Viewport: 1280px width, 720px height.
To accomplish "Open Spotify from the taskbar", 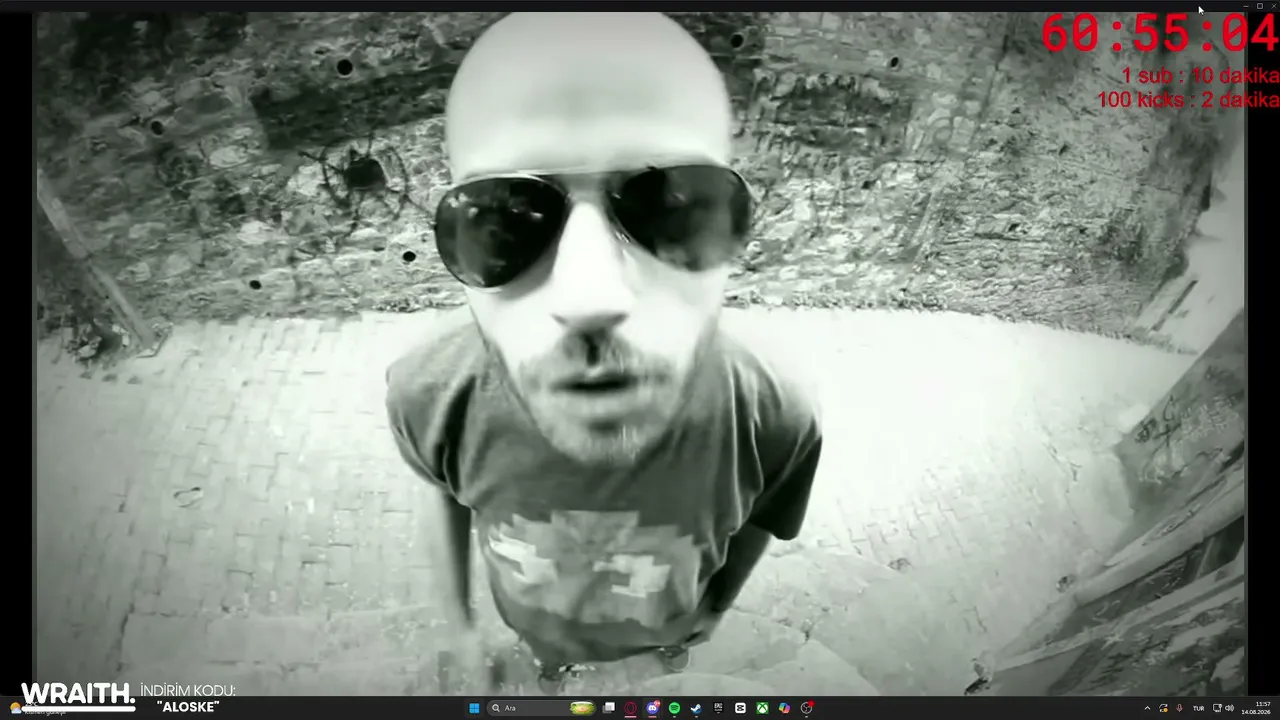I will pyautogui.click(x=674, y=708).
